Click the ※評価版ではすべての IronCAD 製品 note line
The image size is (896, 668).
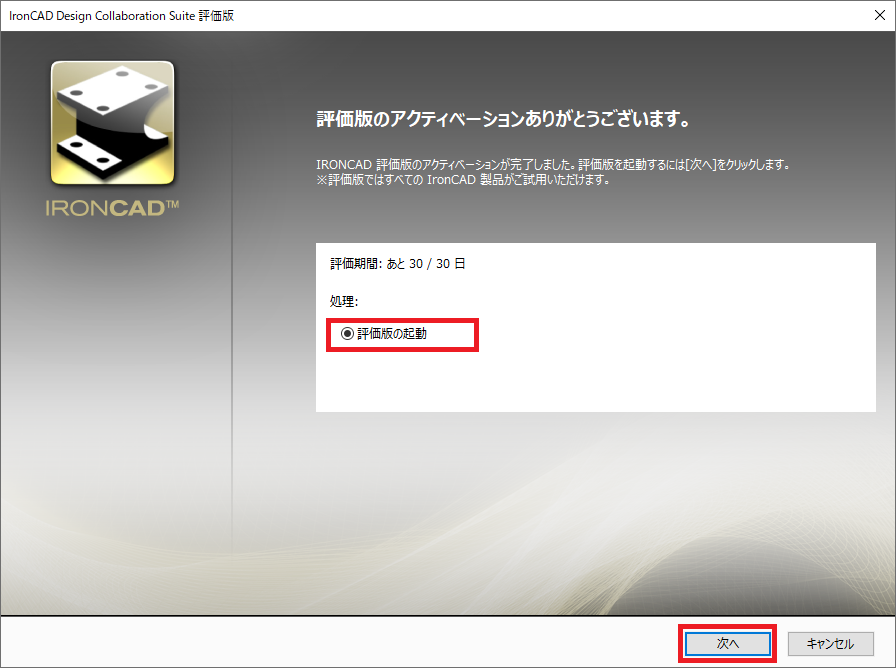coord(461,181)
